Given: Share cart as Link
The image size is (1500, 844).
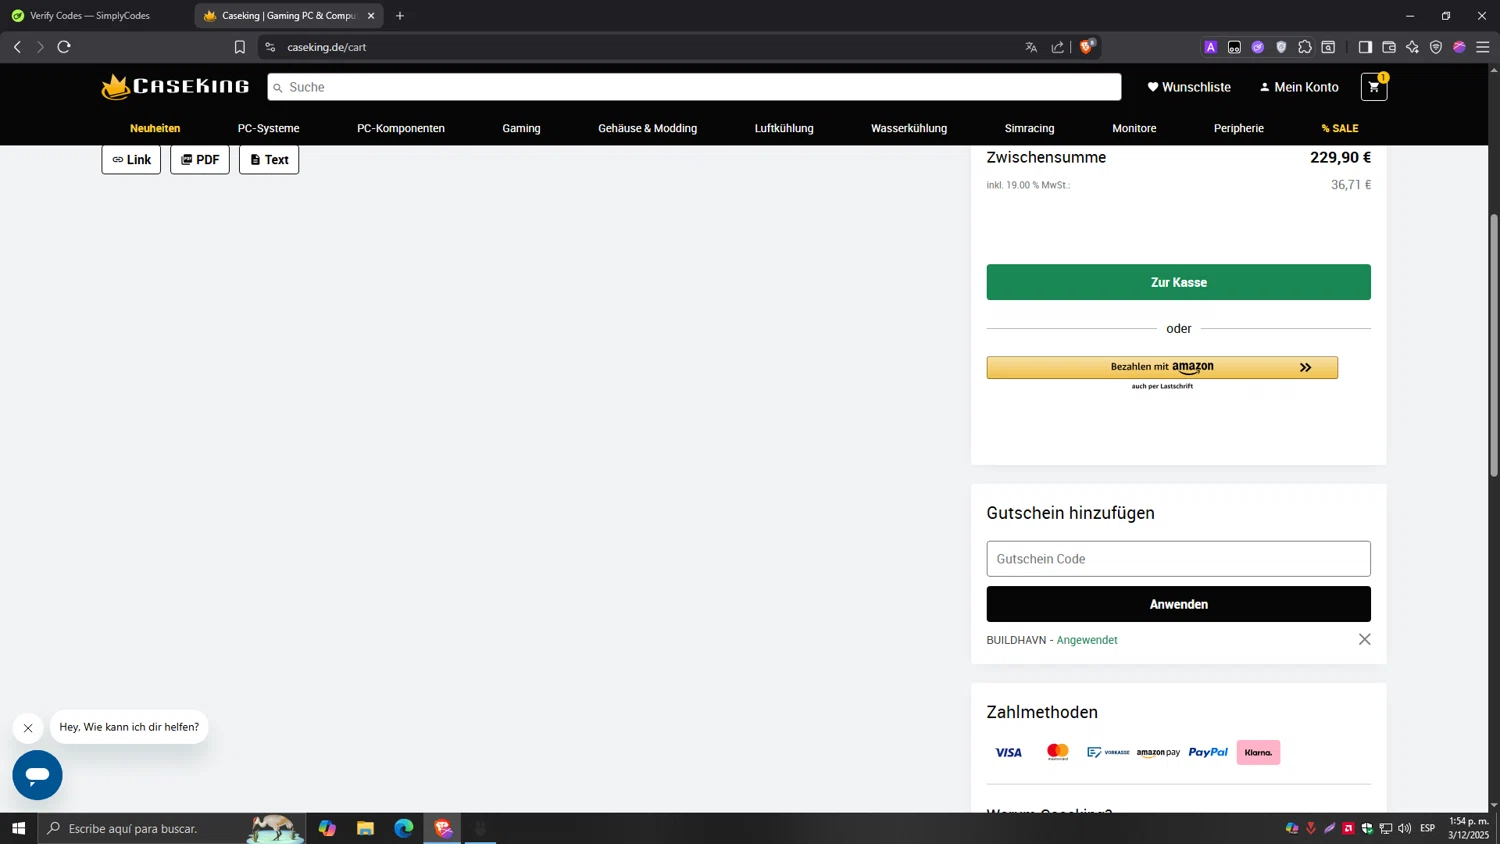Looking at the screenshot, I should coord(131,160).
